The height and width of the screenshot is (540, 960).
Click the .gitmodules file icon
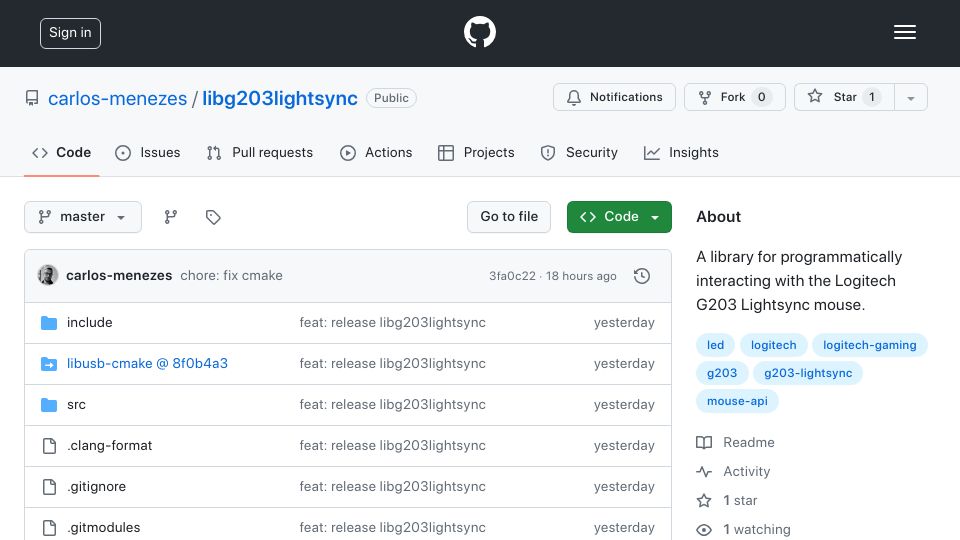pyautogui.click(x=49, y=528)
